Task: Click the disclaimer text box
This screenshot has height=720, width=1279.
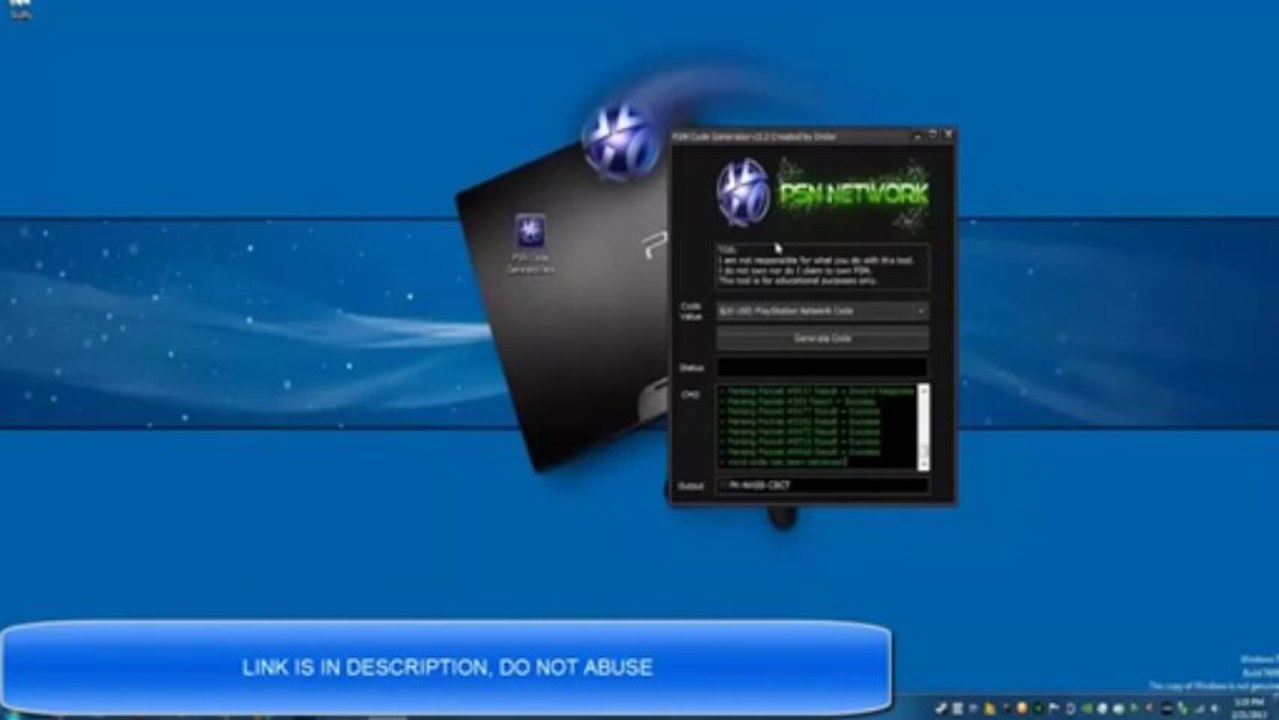Action: [x=822, y=267]
